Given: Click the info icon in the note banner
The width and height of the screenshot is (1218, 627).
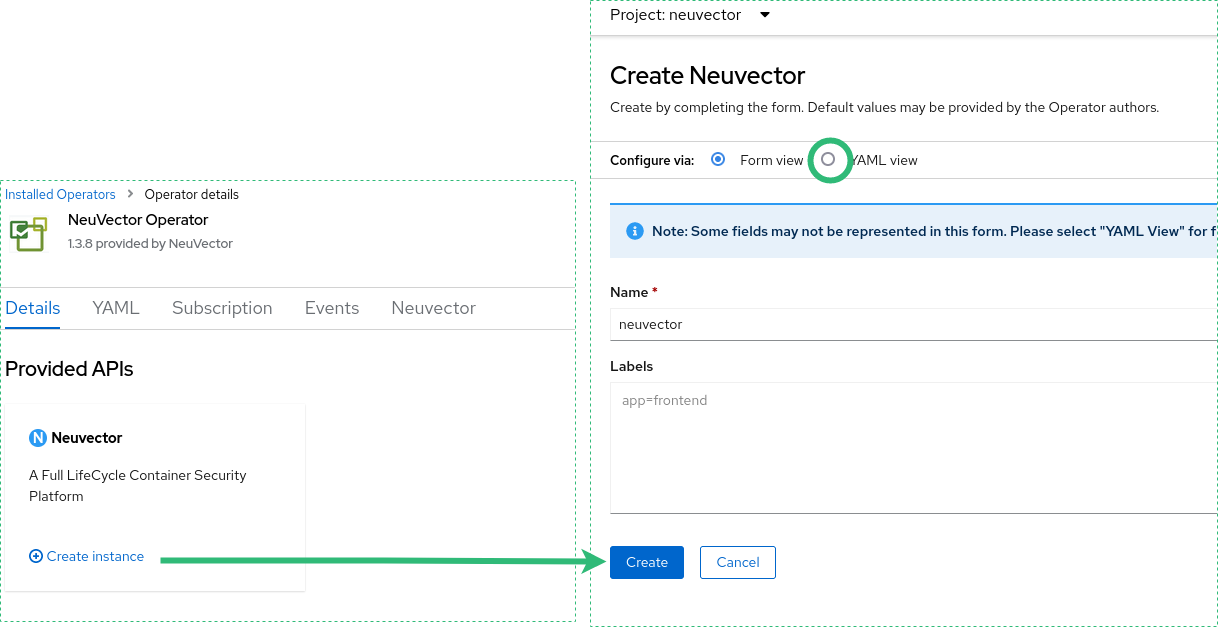Looking at the screenshot, I should point(634,231).
